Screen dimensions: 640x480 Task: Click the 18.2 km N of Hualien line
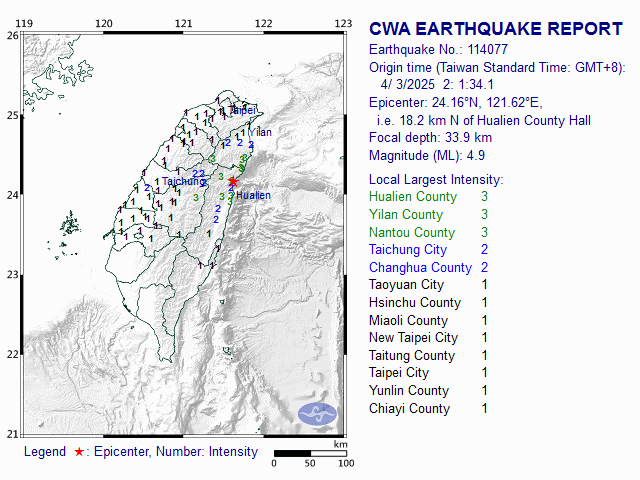pos(484,120)
